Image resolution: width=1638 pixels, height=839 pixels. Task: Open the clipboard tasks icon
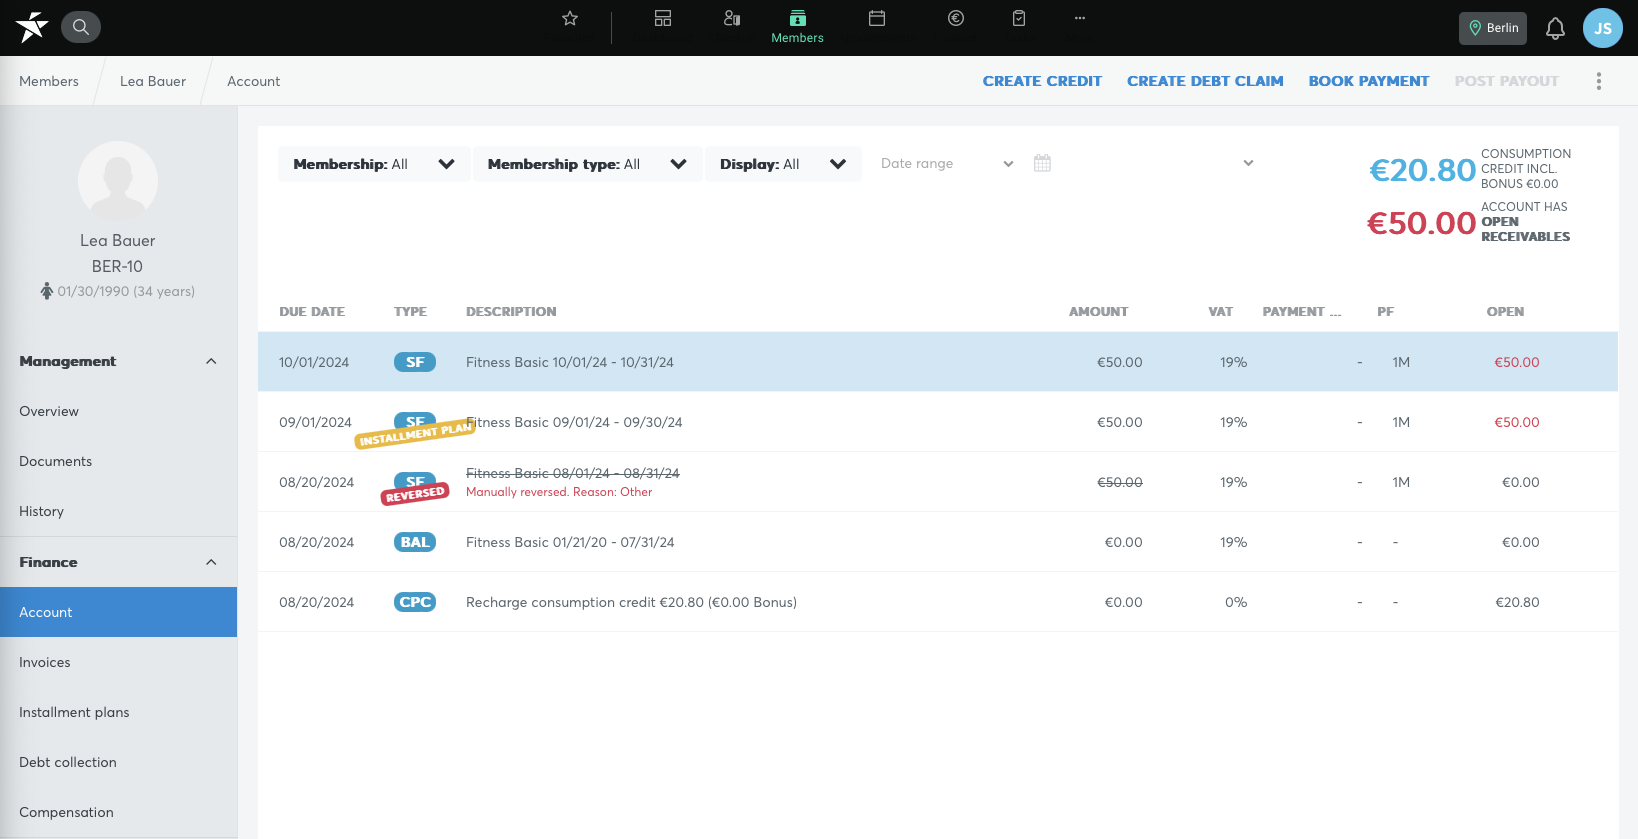[x=1019, y=18]
